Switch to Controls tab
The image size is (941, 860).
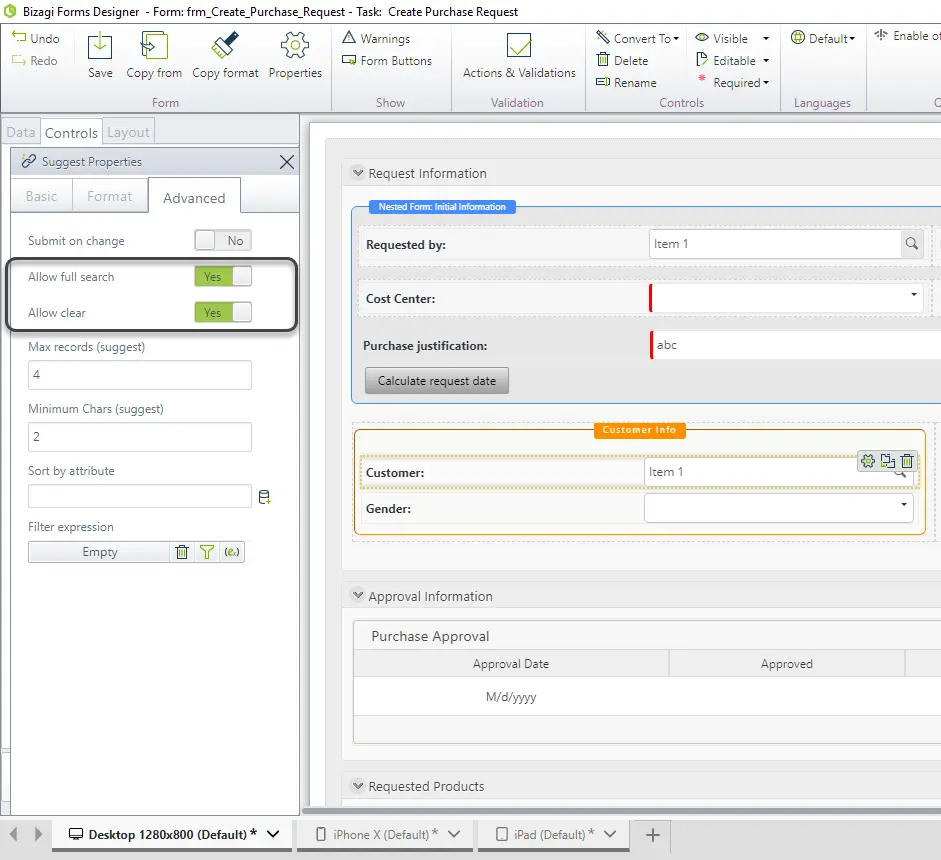click(x=71, y=133)
